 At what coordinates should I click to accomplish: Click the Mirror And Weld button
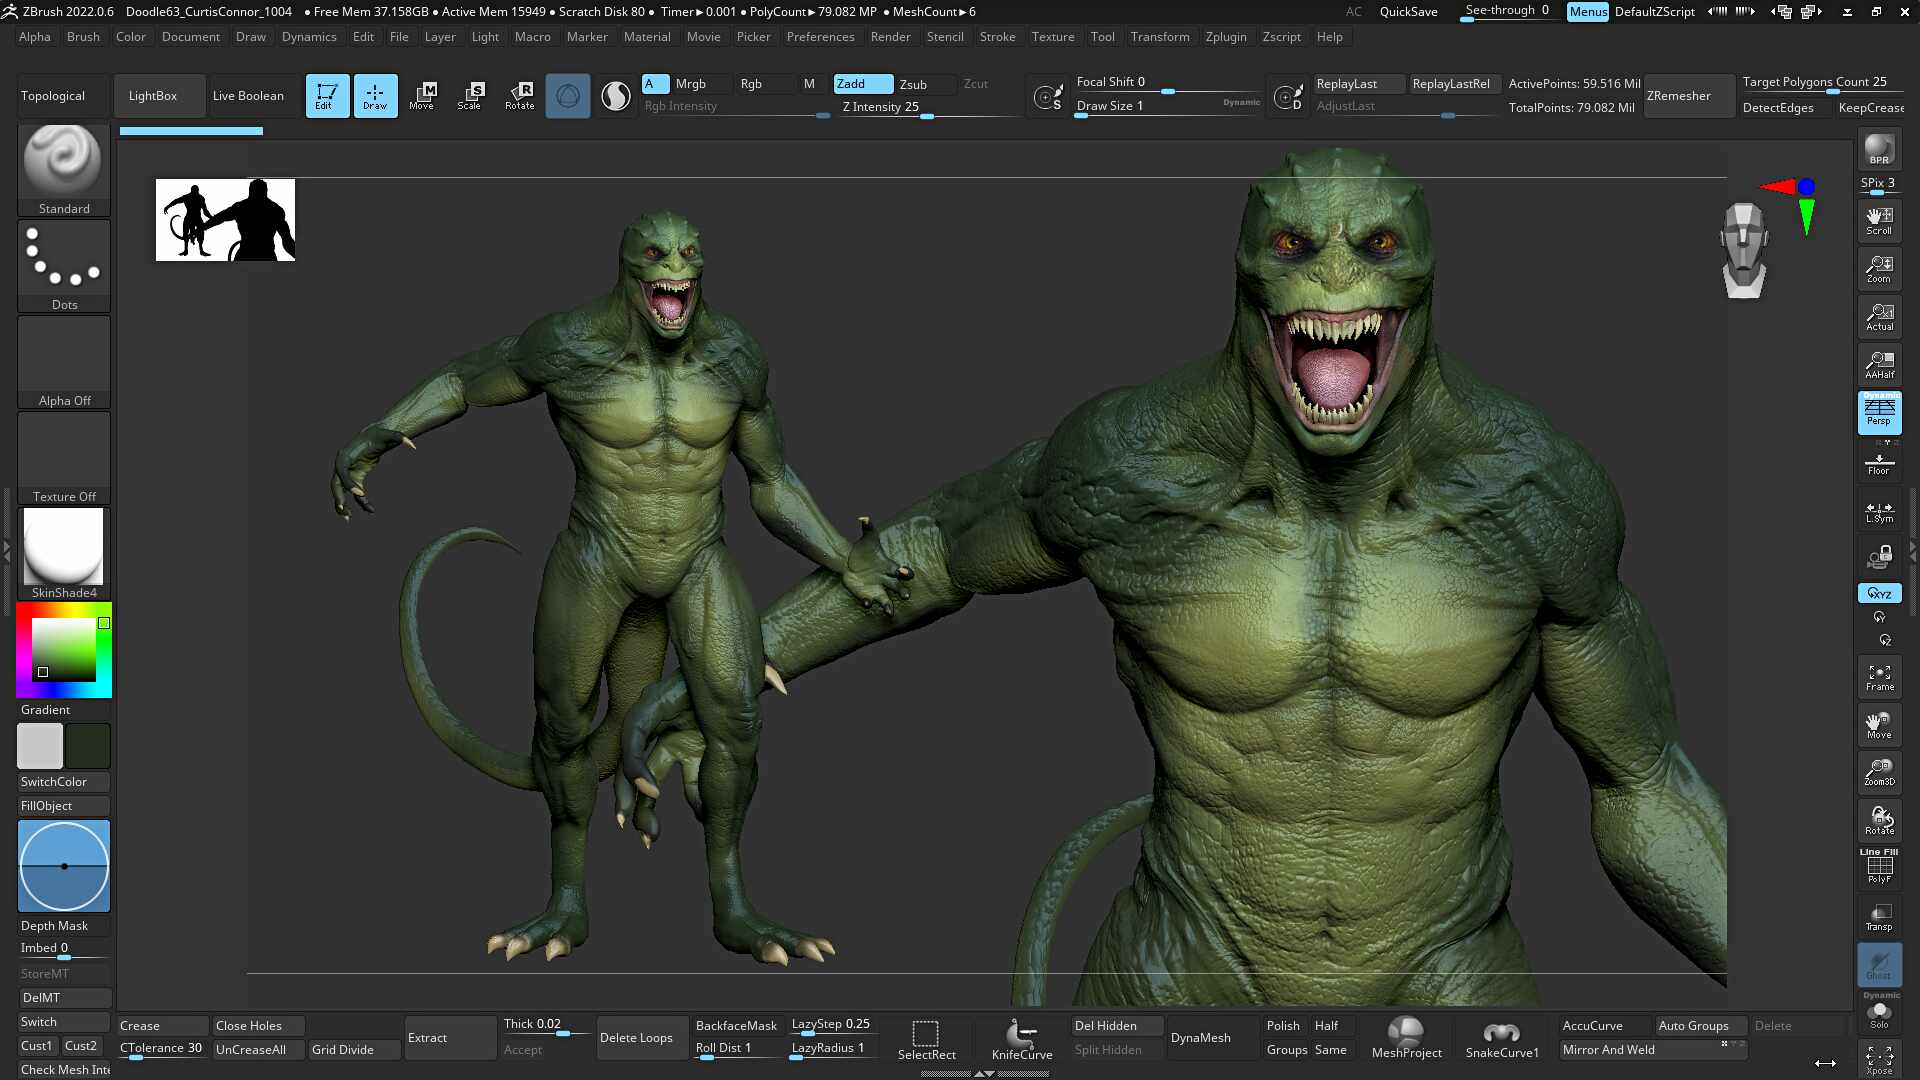1652,1050
